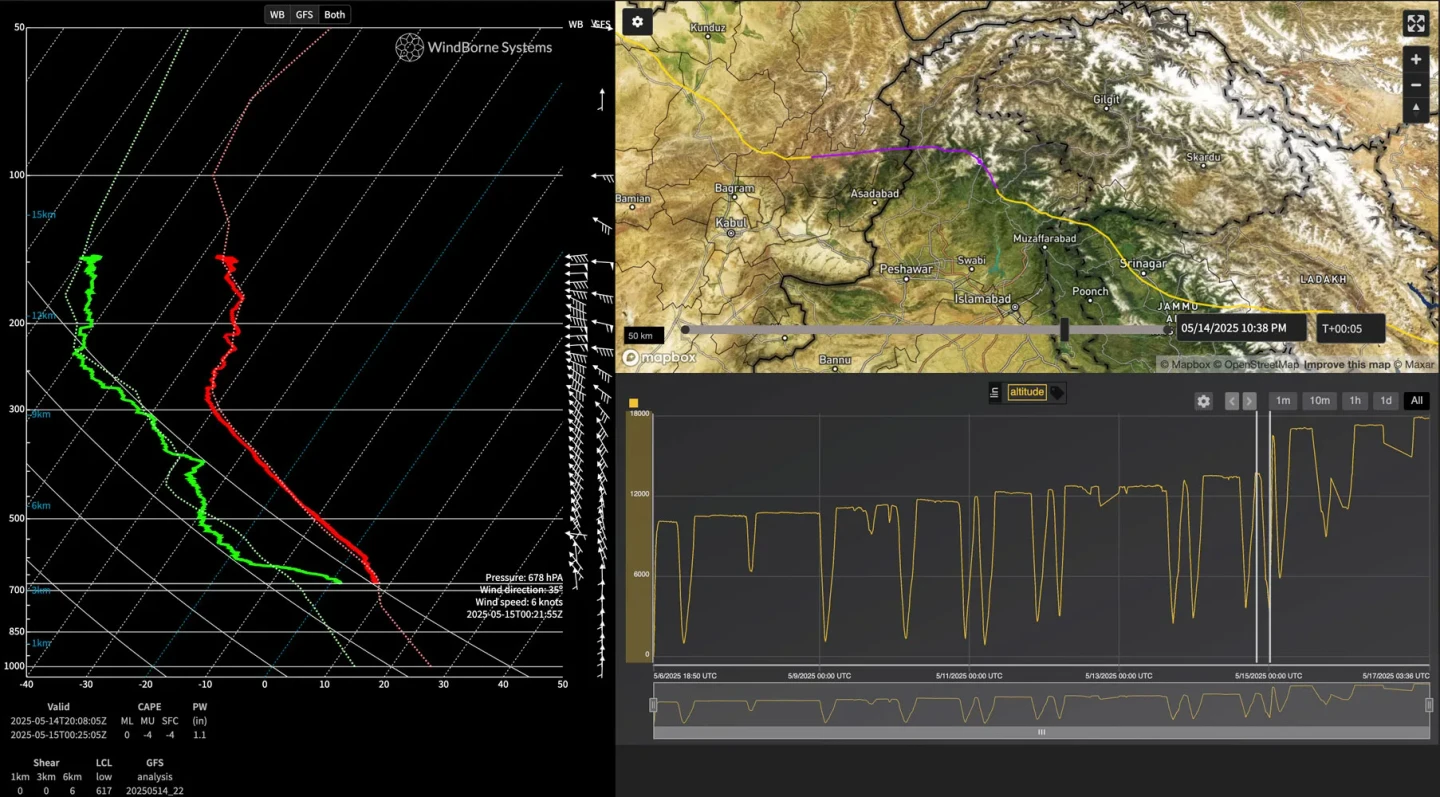Step chart backward with left arrow

tap(1232, 401)
